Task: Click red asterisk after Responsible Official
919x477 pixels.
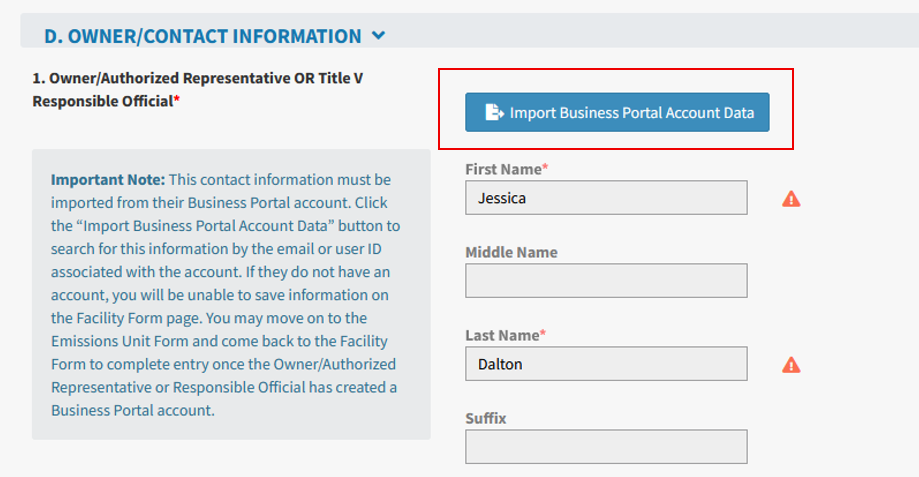Action: click(177, 101)
